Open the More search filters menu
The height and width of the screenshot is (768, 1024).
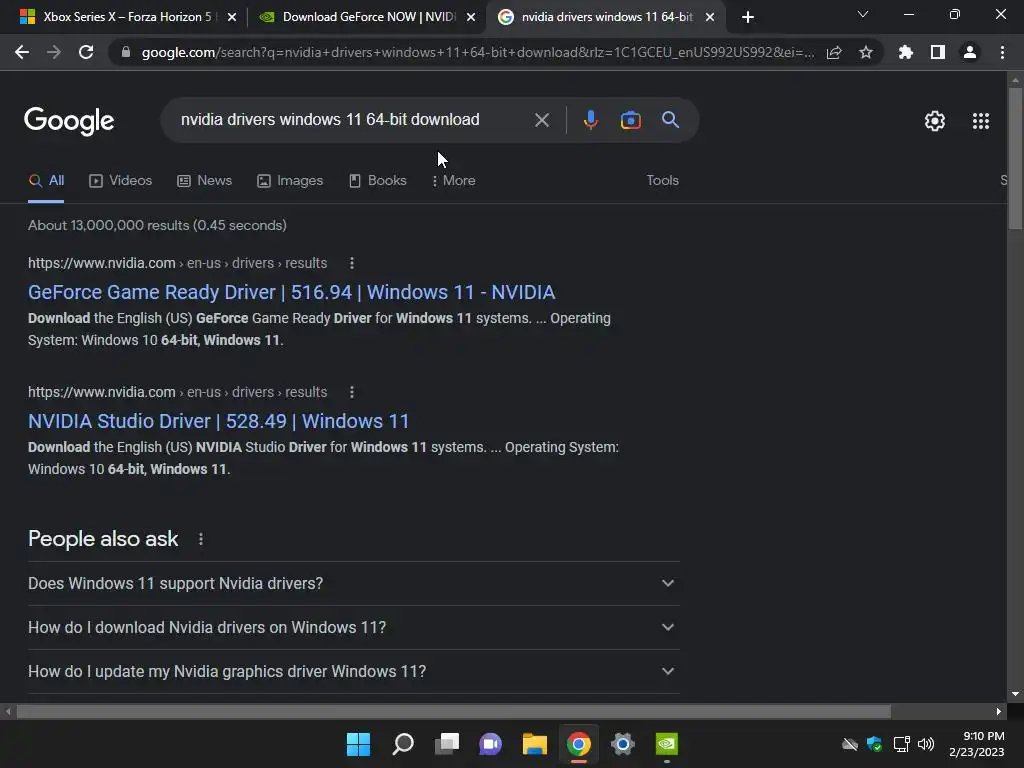[453, 181]
